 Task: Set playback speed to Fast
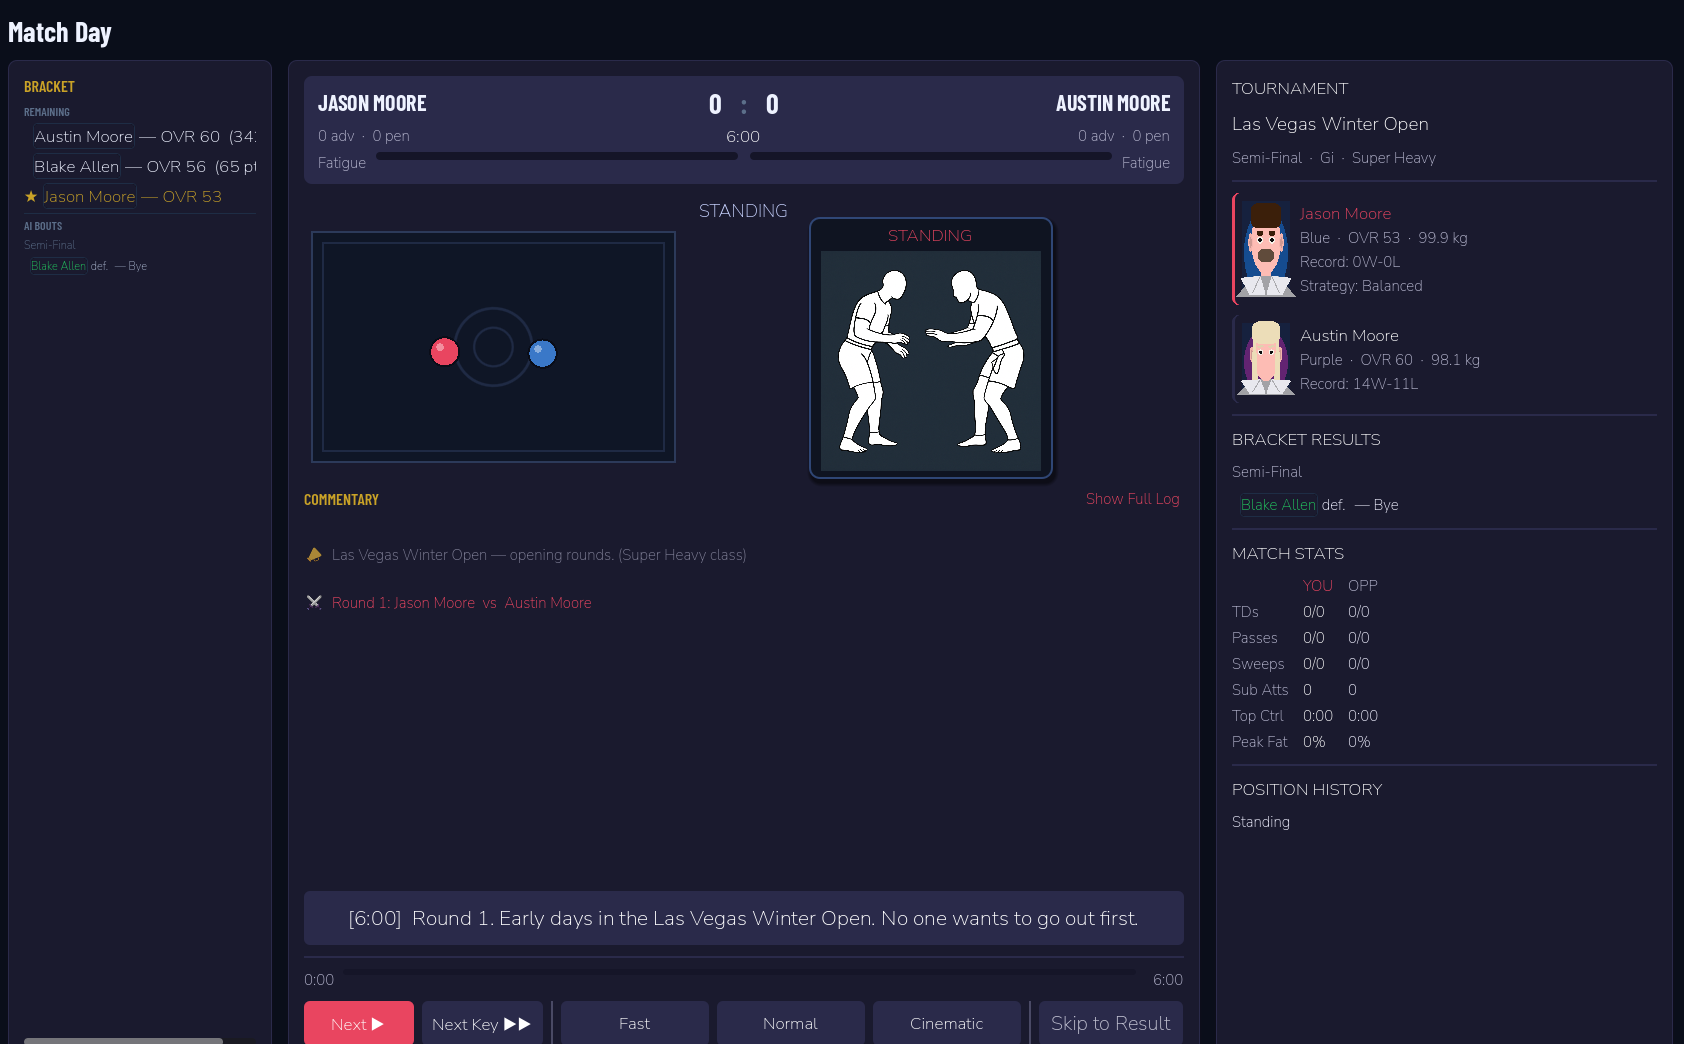tap(635, 1023)
